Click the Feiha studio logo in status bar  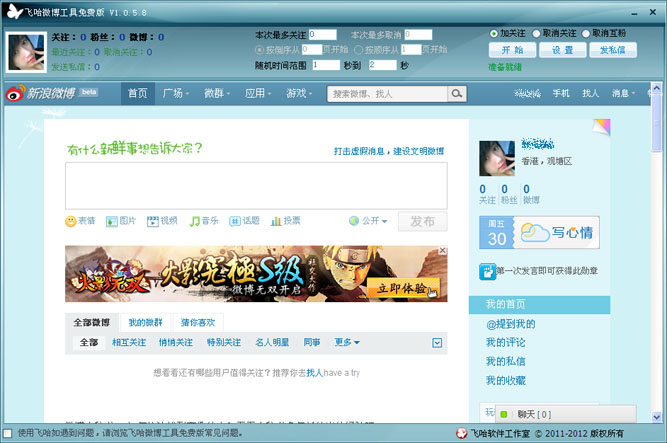462,433
